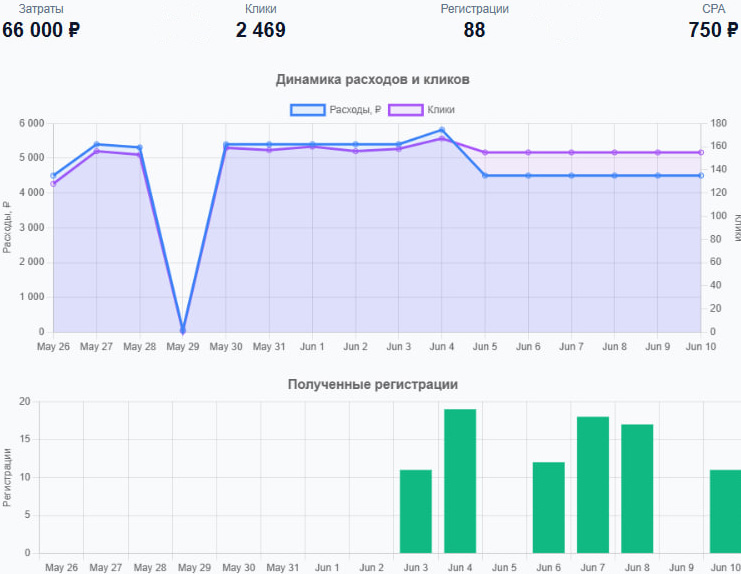This screenshot has width=741, height=574.
Task: Click the Регистрации 88 summary value
Action: pyautogui.click(x=474, y=29)
